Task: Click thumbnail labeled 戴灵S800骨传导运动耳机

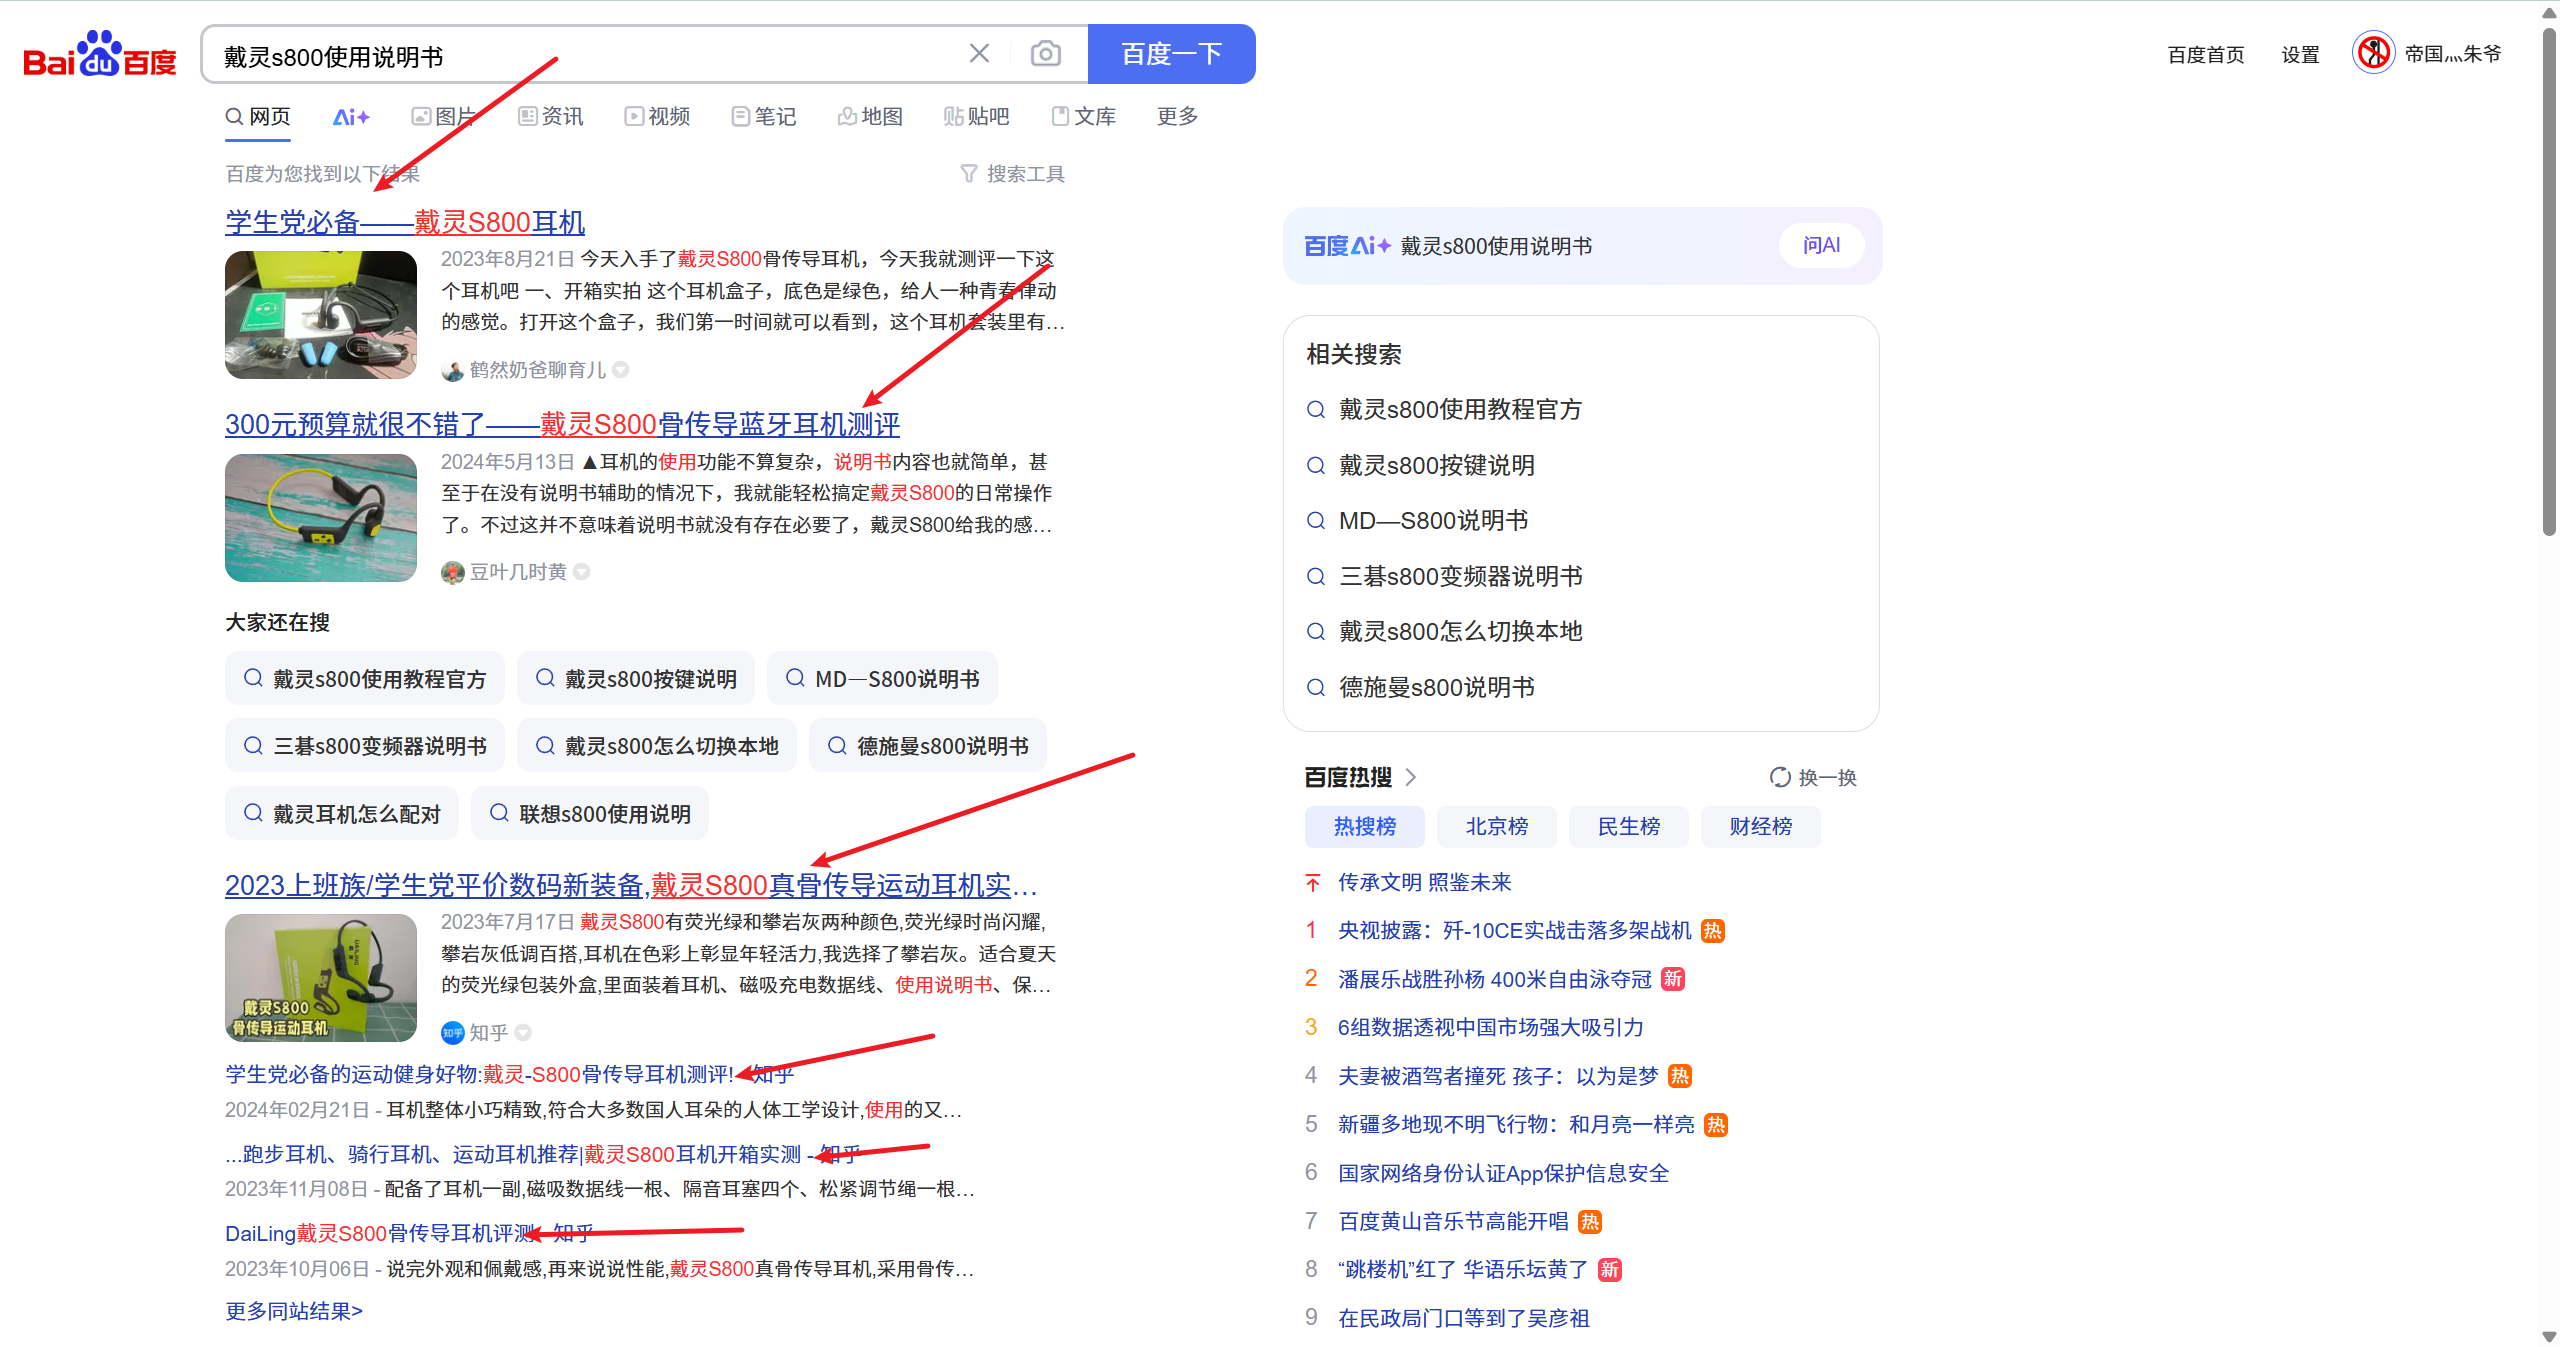Action: pos(321,978)
